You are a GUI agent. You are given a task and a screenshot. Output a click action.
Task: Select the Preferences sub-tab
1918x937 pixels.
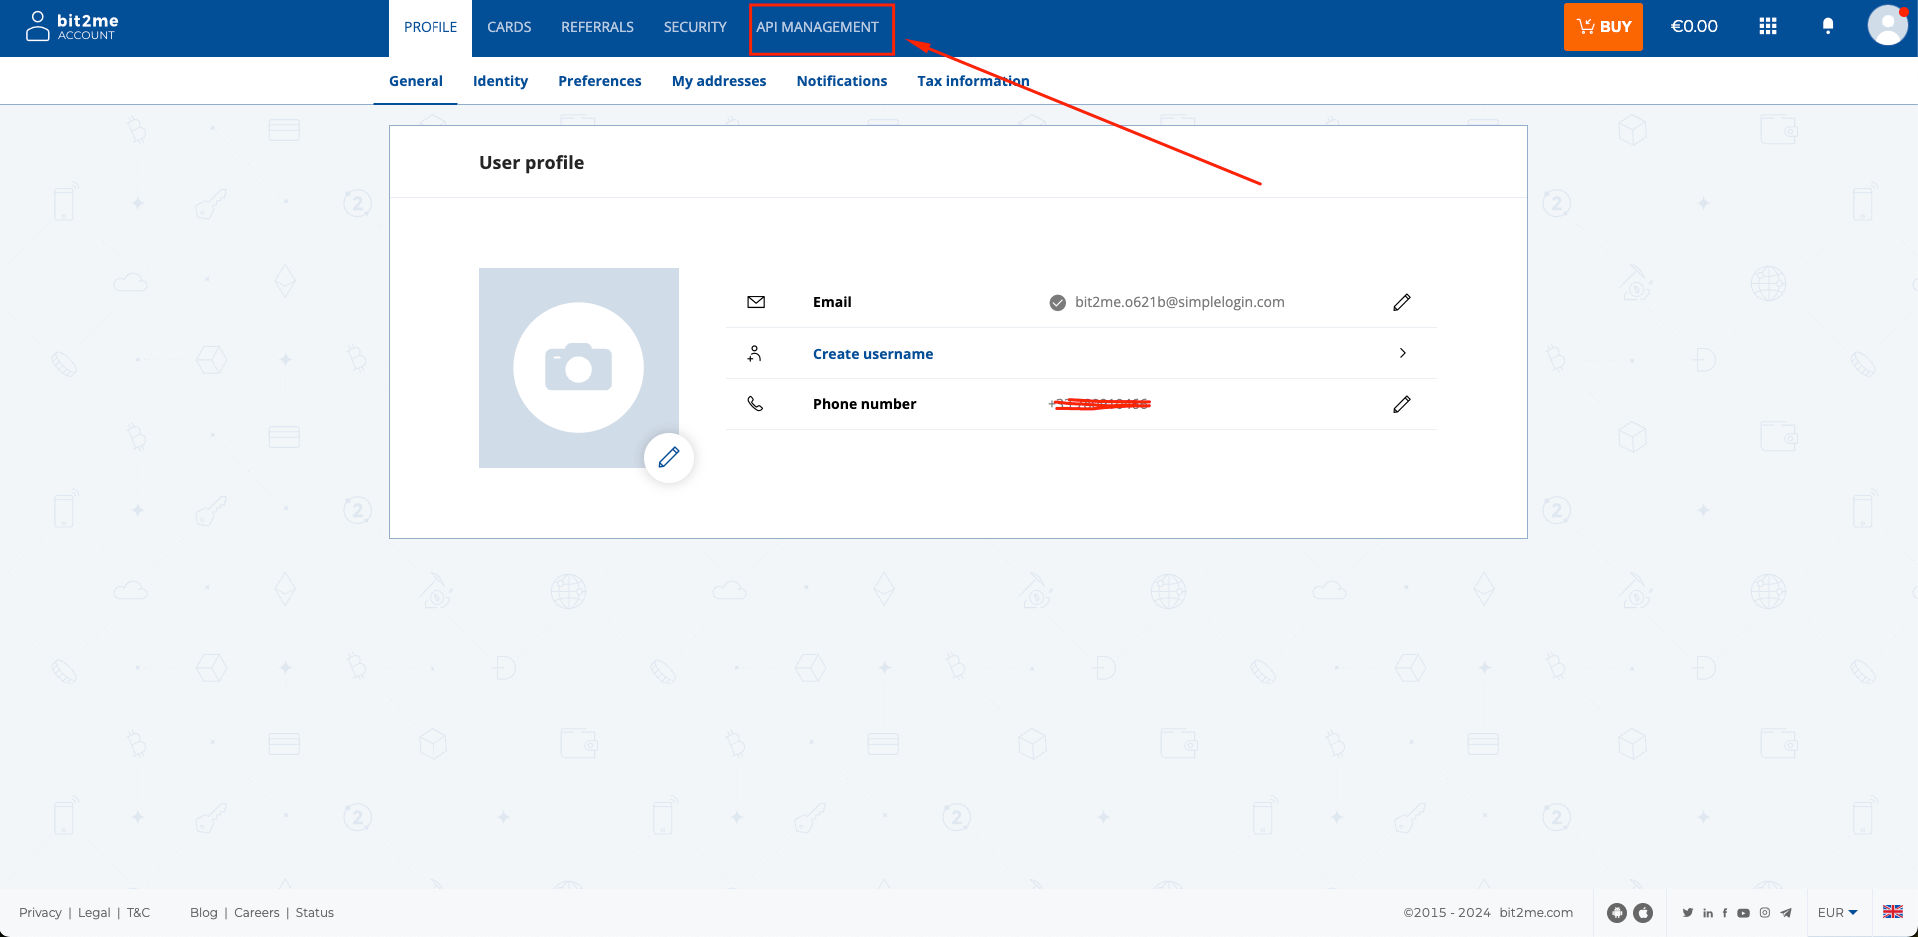[599, 81]
